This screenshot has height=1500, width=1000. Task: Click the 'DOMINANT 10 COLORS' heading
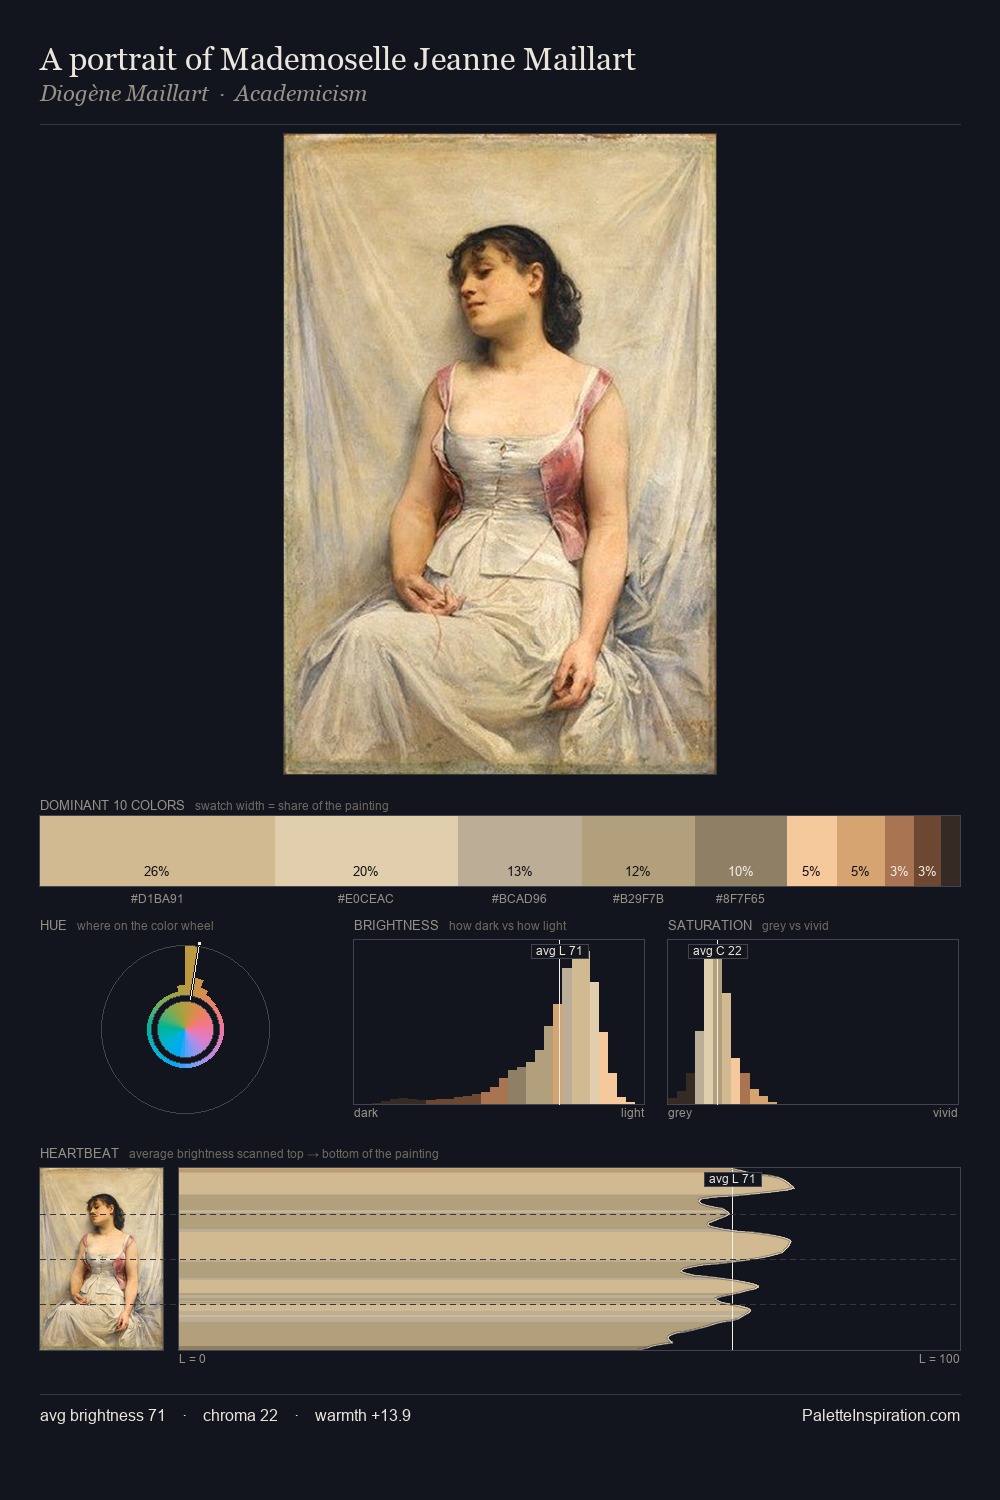[x=112, y=805]
